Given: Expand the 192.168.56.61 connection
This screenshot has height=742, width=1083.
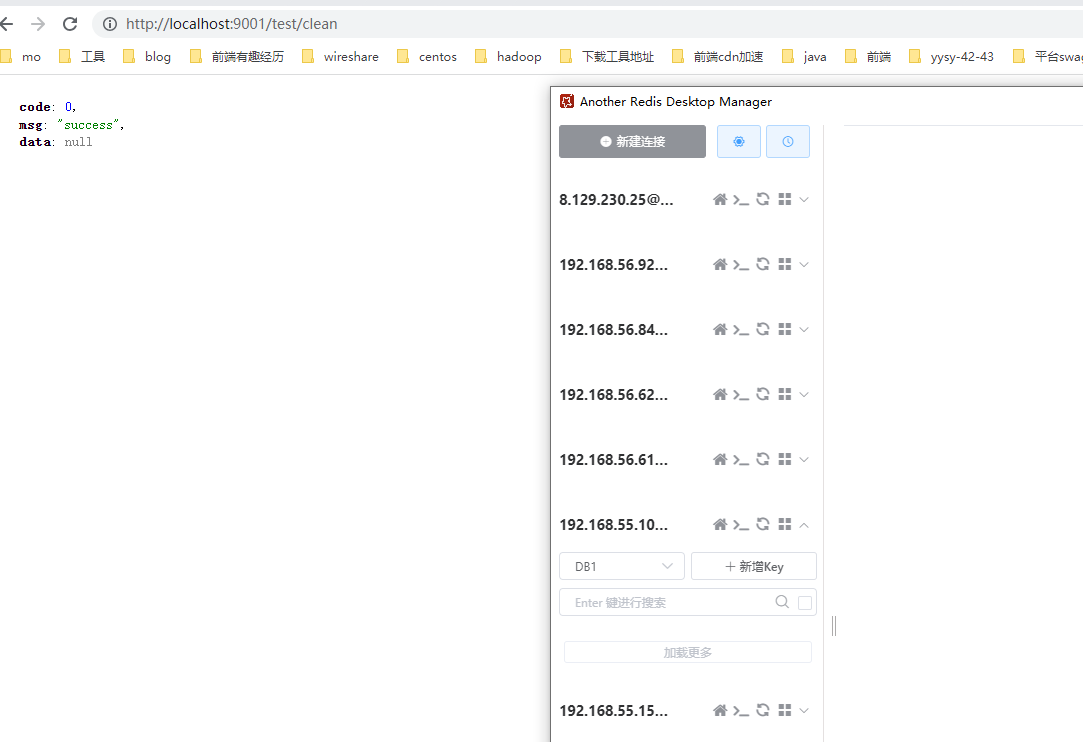Looking at the screenshot, I should pyautogui.click(x=804, y=459).
